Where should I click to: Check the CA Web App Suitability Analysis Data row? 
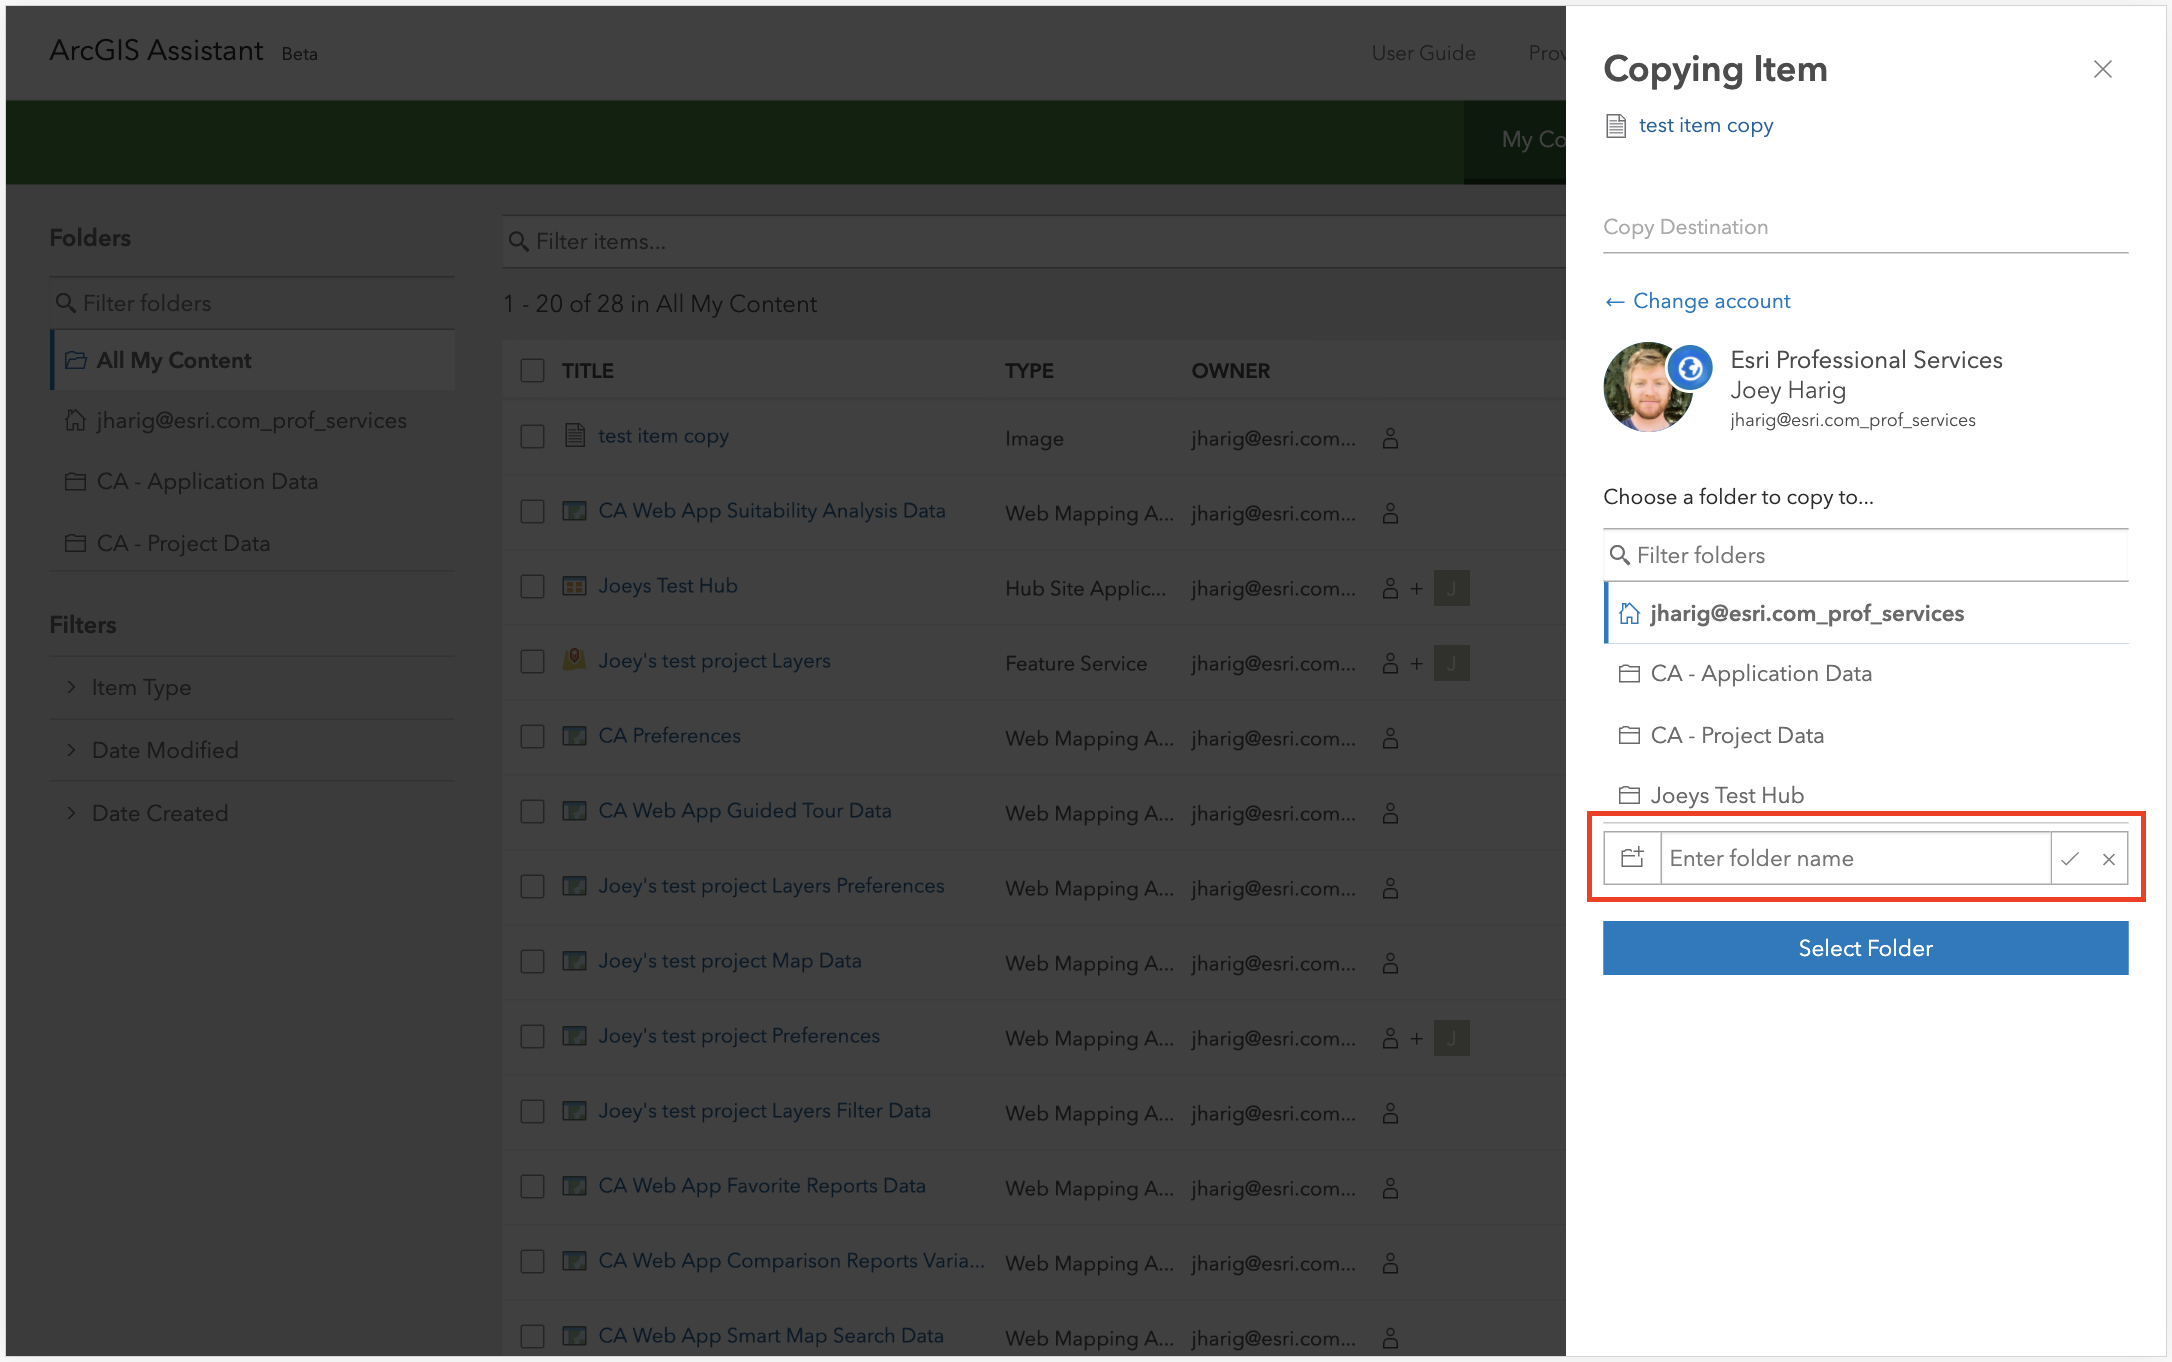(x=532, y=512)
